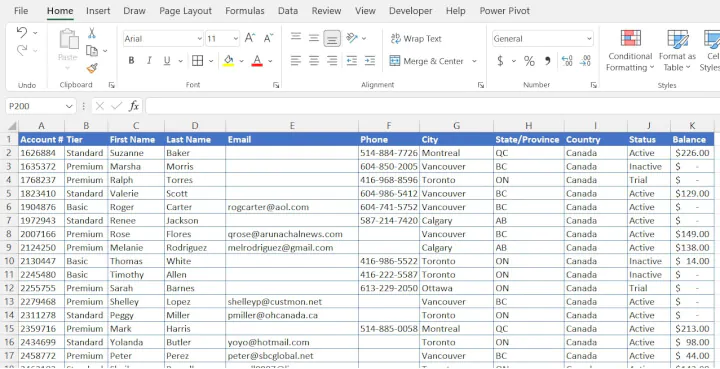Select row 9 header

click(x=10, y=247)
